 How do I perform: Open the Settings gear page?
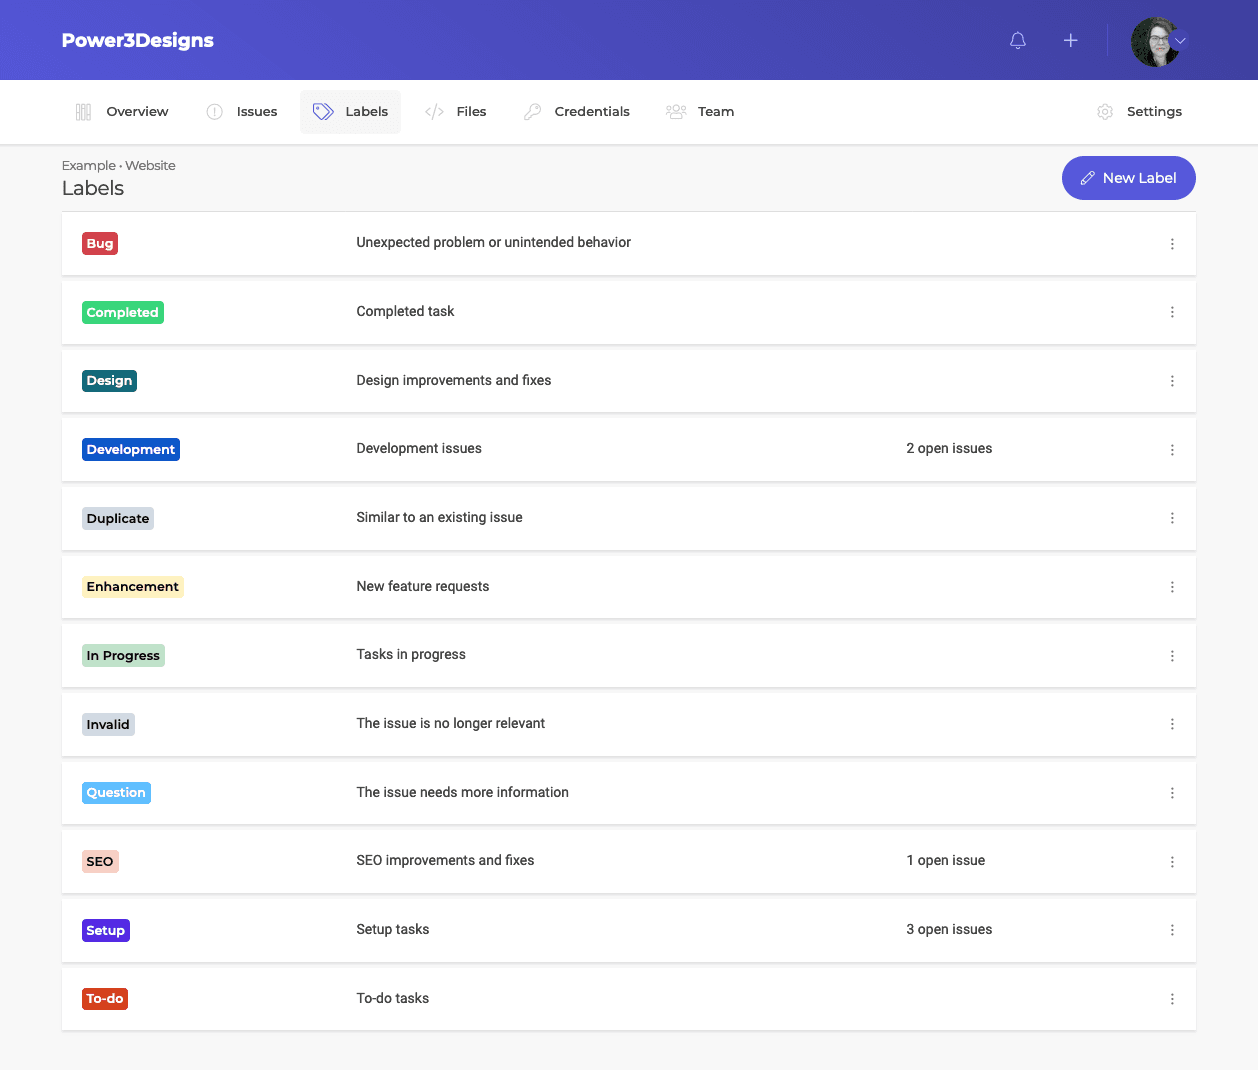1139,112
